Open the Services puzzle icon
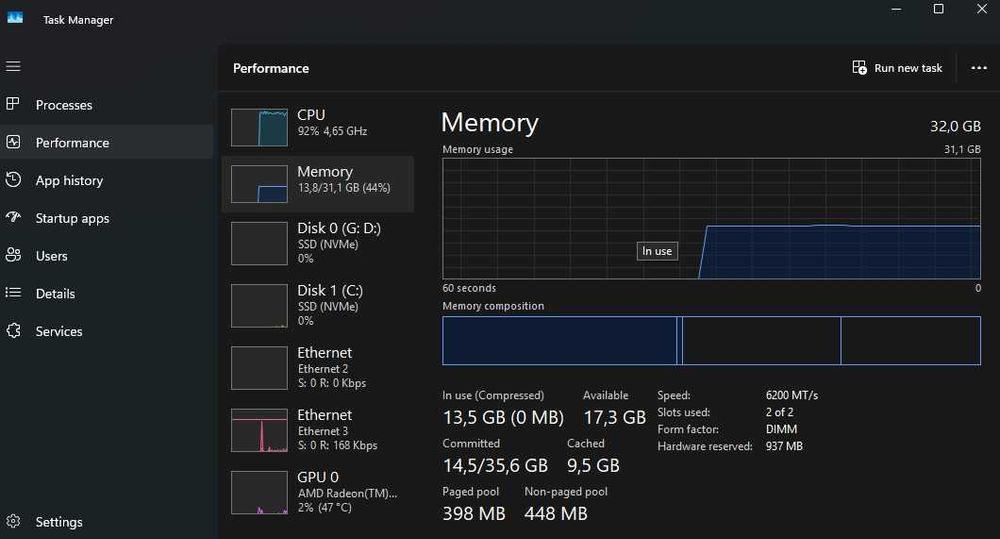This screenshot has height=539, width=1000. pyautogui.click(x=13, y=331)
